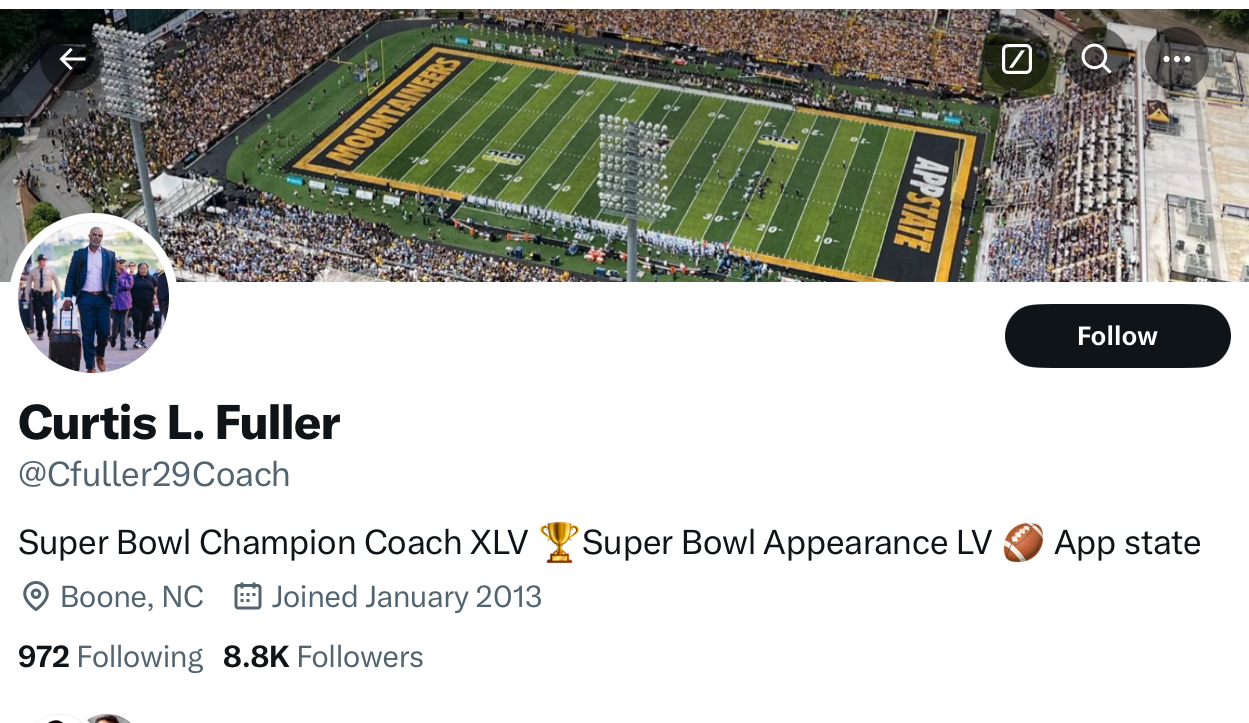Tap the search magnifier icon
Viewport: 1249px width, 723px height.
coord(1096,60)
